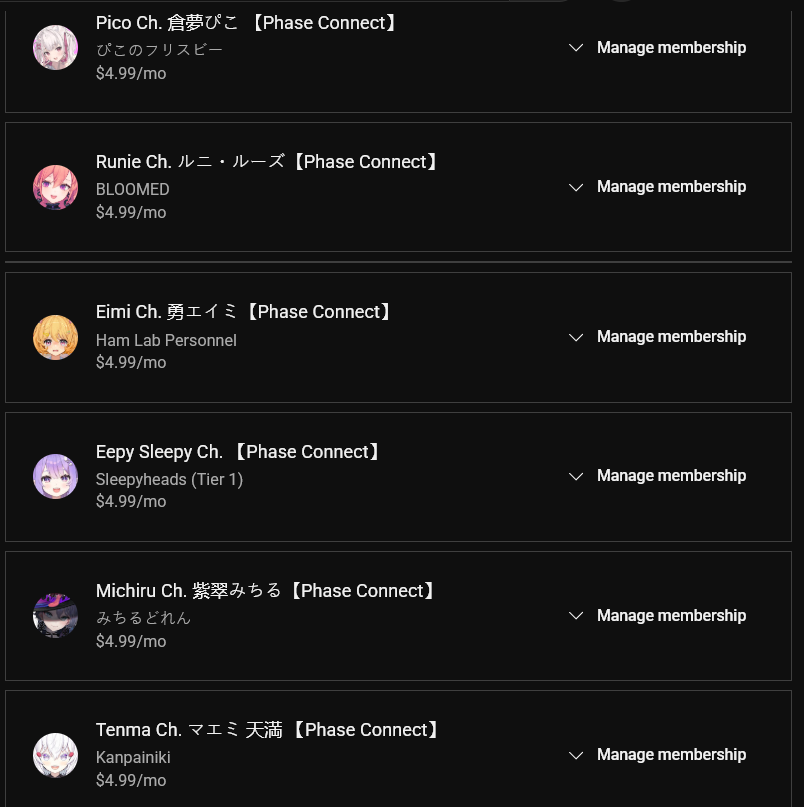This screenshot has width=804, height=807.
Task: Click Manage membership for Eimi Ch.
Action: (x=671, y=337)
